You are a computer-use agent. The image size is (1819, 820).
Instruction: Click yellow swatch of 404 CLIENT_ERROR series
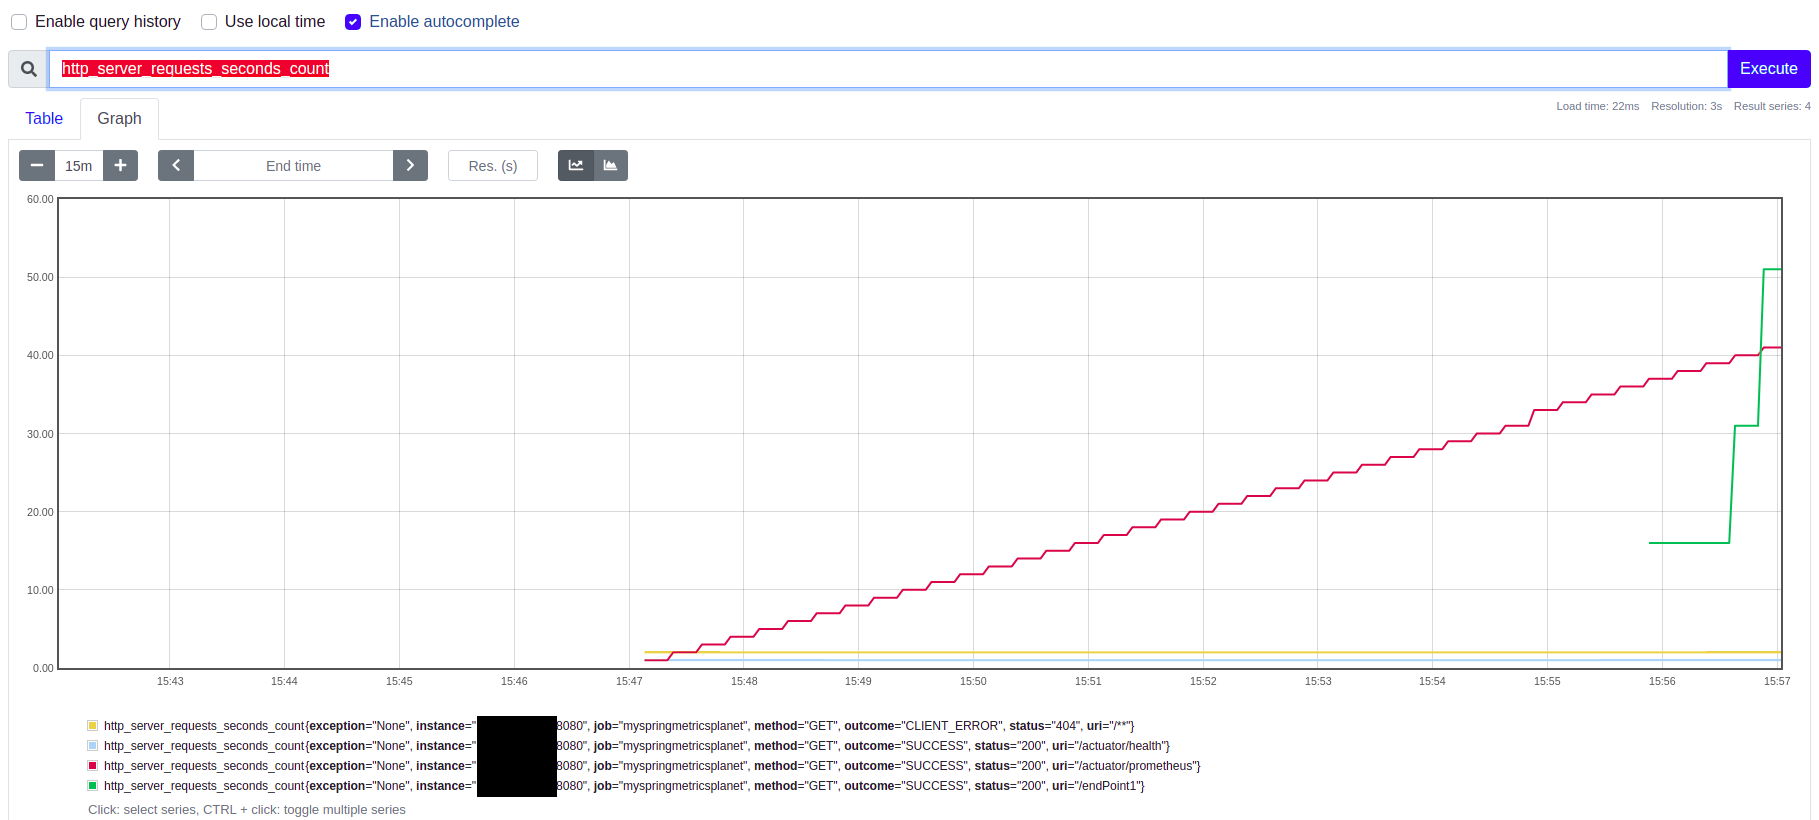pyautogui.click(x=93, y=726)
